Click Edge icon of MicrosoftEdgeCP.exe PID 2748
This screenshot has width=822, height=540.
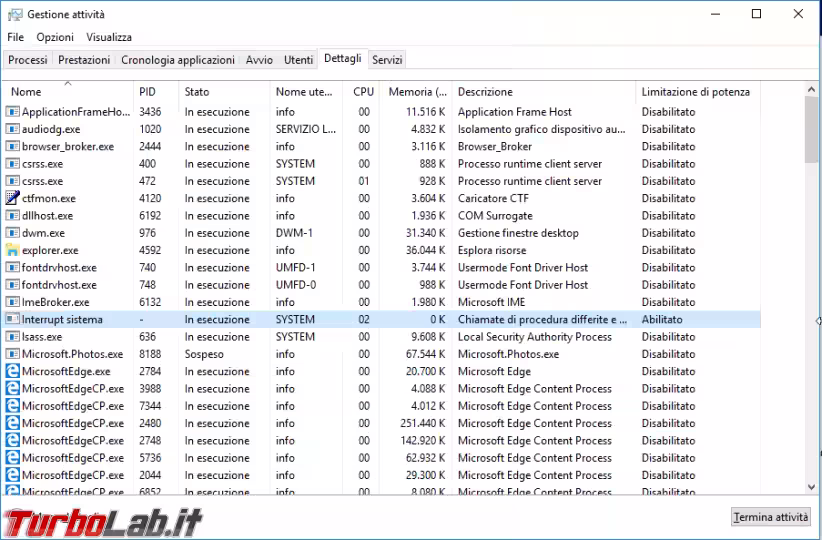pyautogui.click(x=13, y=440)
